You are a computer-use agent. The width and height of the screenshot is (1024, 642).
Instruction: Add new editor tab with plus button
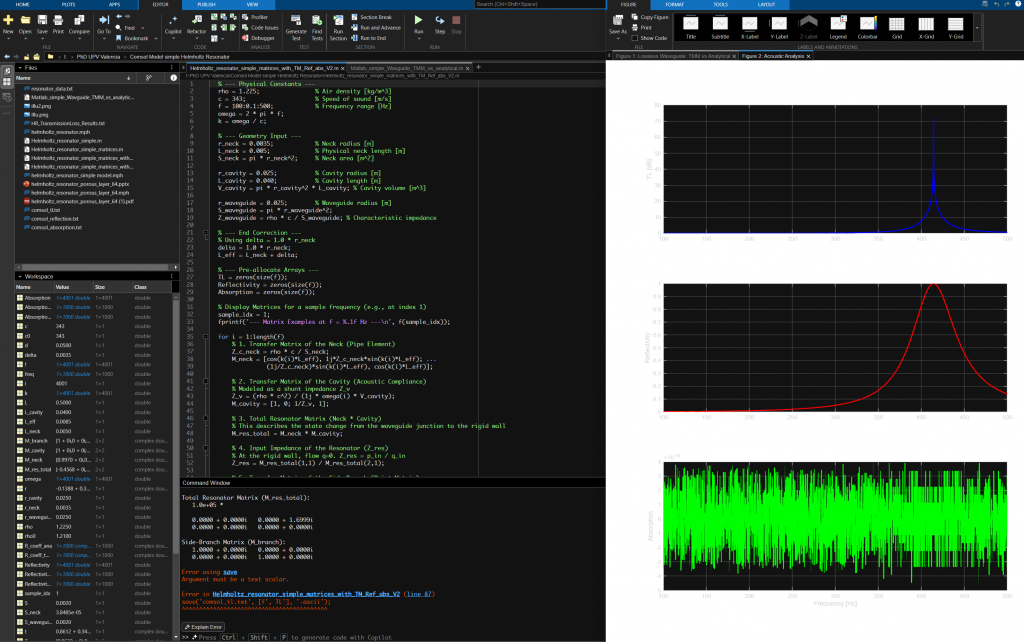coord(478,67)
